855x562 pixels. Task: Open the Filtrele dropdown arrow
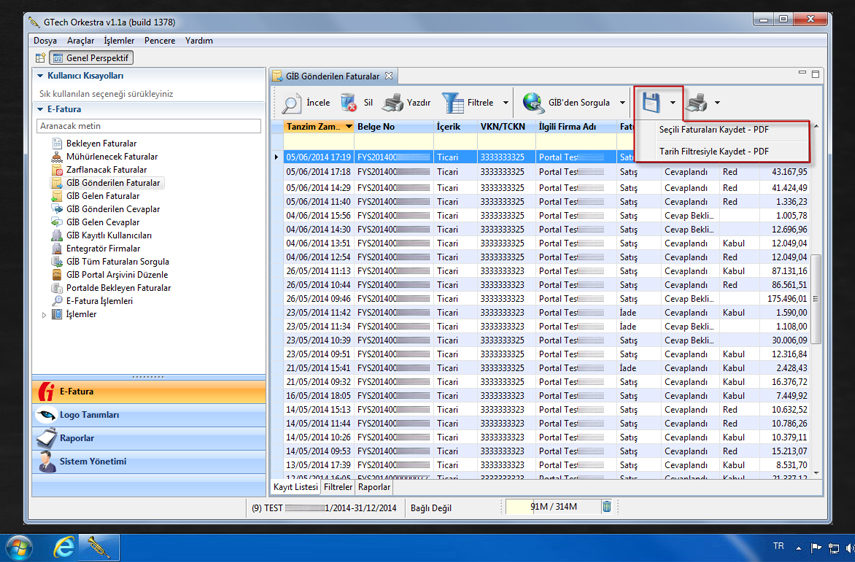click(505, 102)
